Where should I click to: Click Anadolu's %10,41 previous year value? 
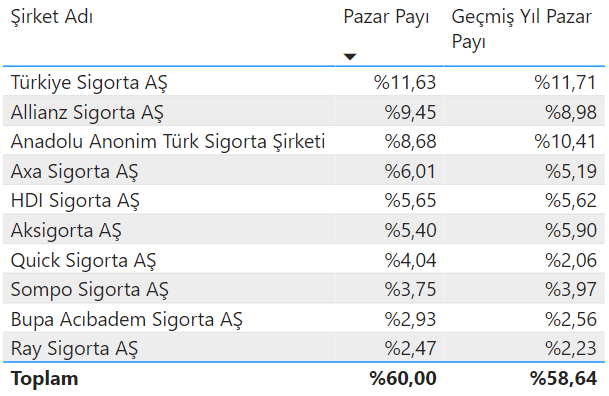(x=566, y=141)
